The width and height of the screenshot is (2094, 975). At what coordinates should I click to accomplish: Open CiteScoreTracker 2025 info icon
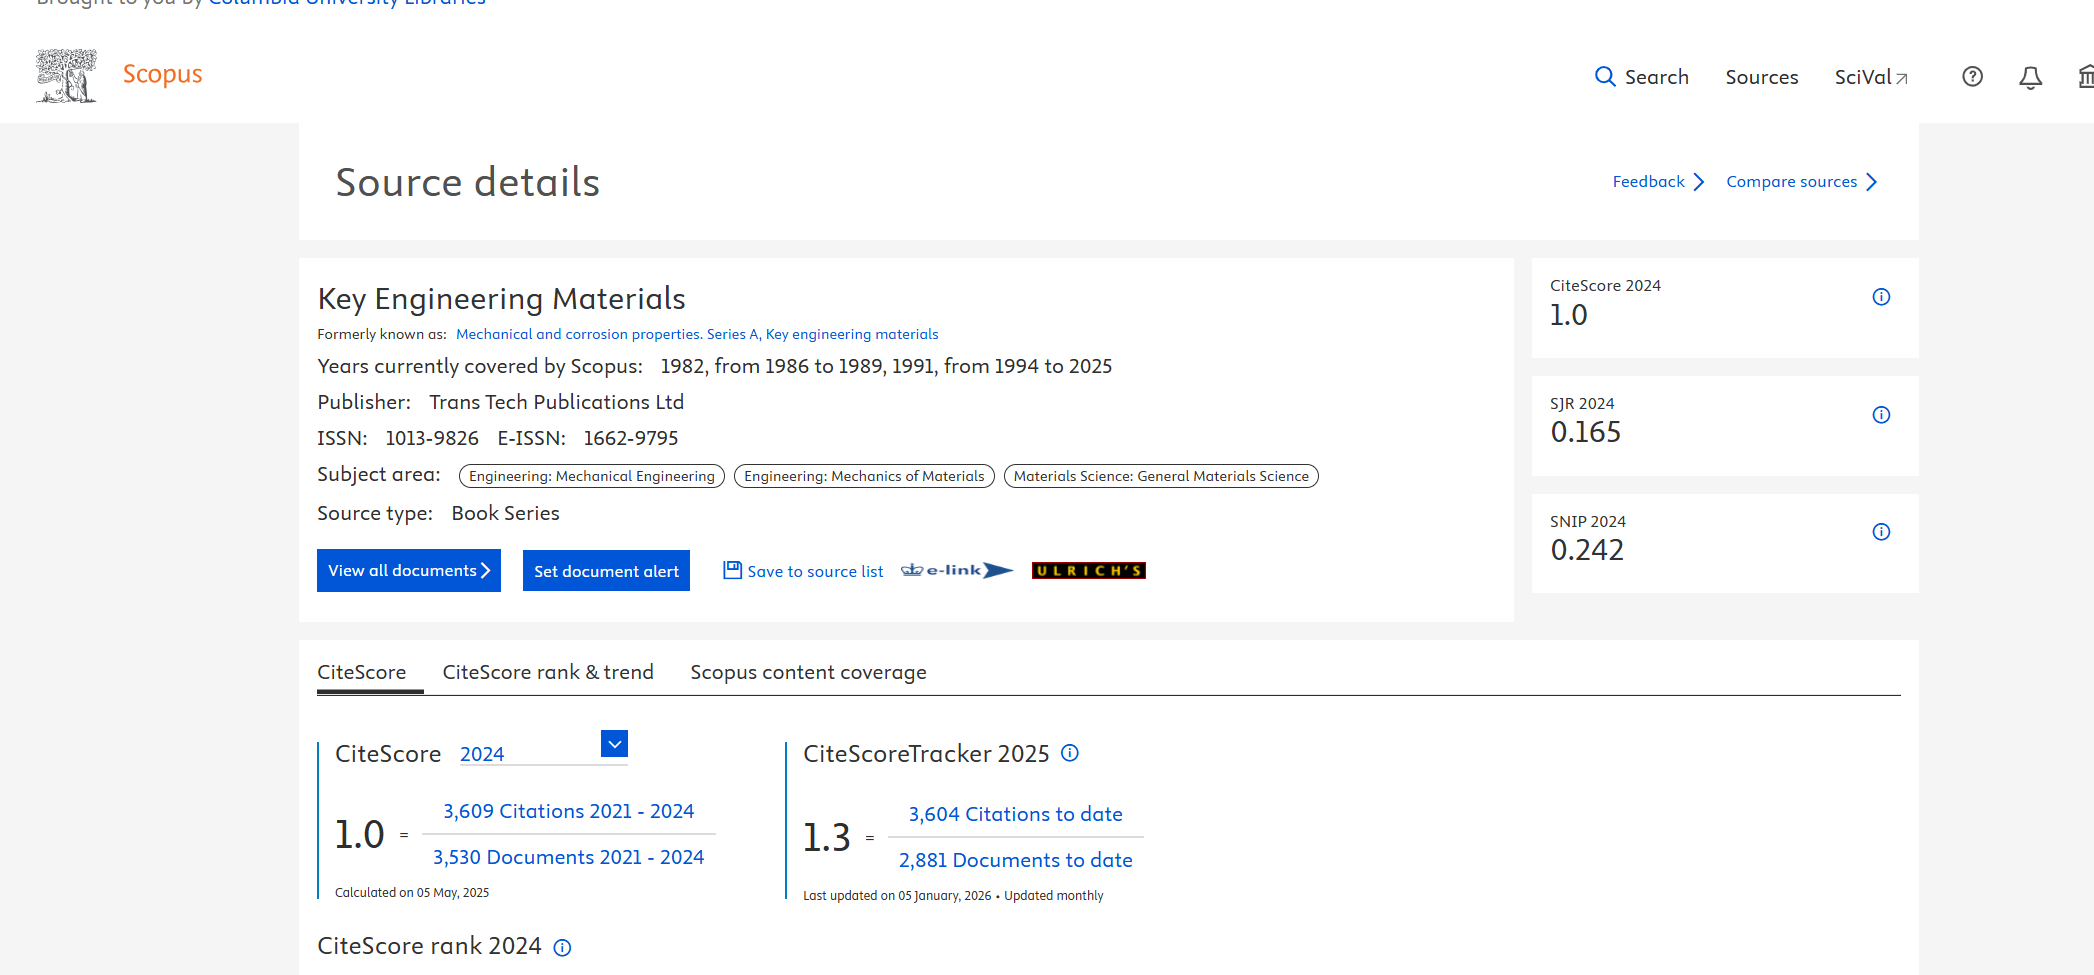(1070, 753)
